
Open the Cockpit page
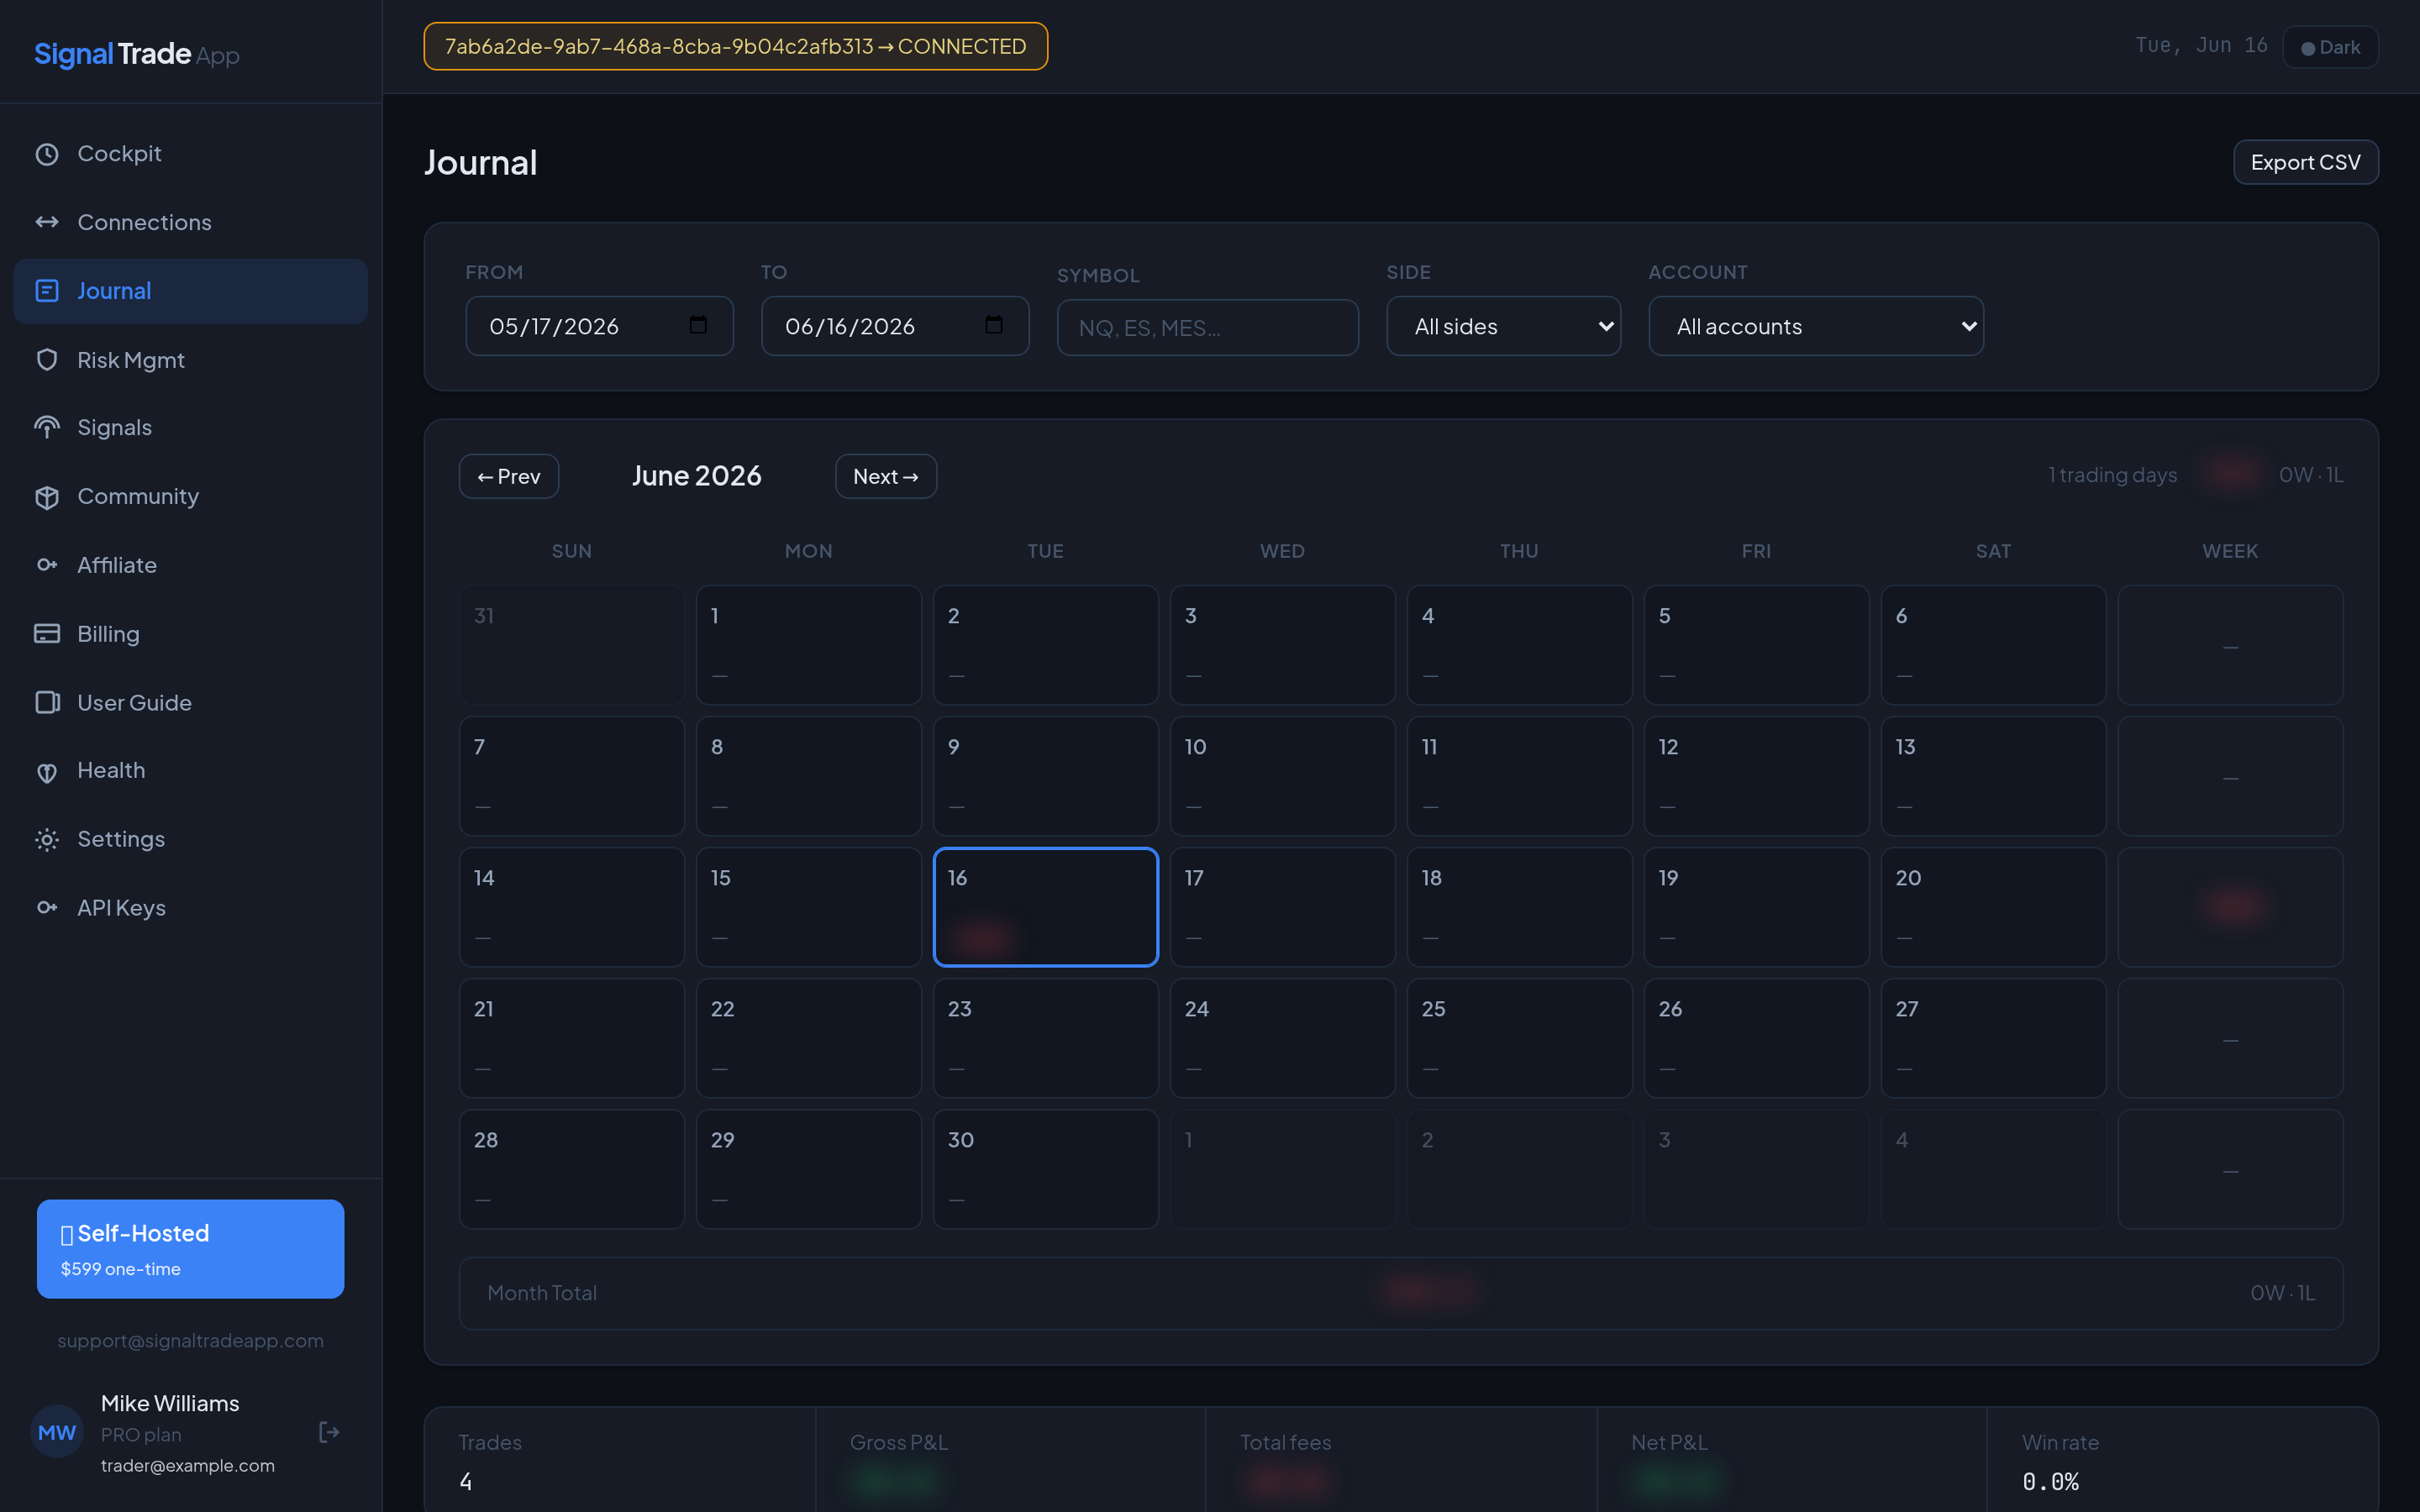(191, 154)
